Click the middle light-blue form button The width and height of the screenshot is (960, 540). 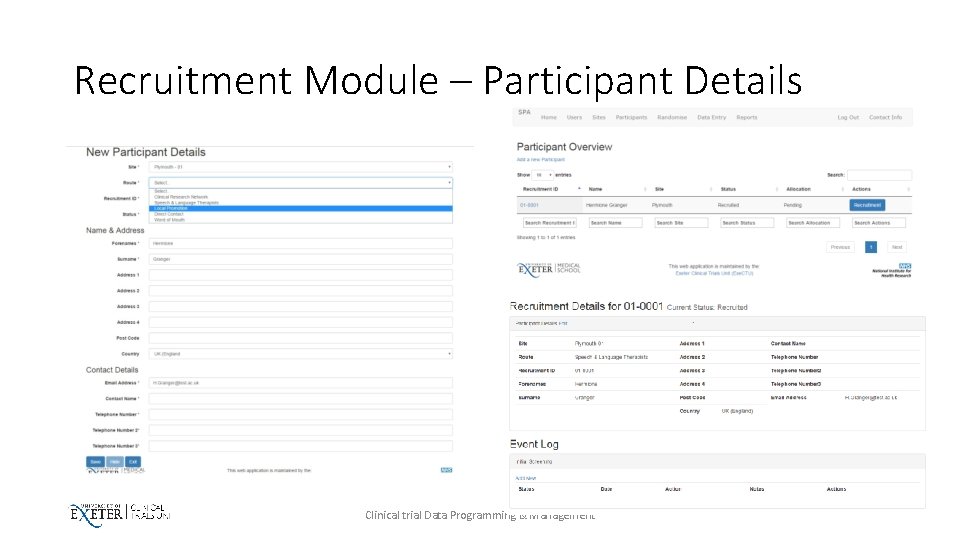tap(114, 462)
